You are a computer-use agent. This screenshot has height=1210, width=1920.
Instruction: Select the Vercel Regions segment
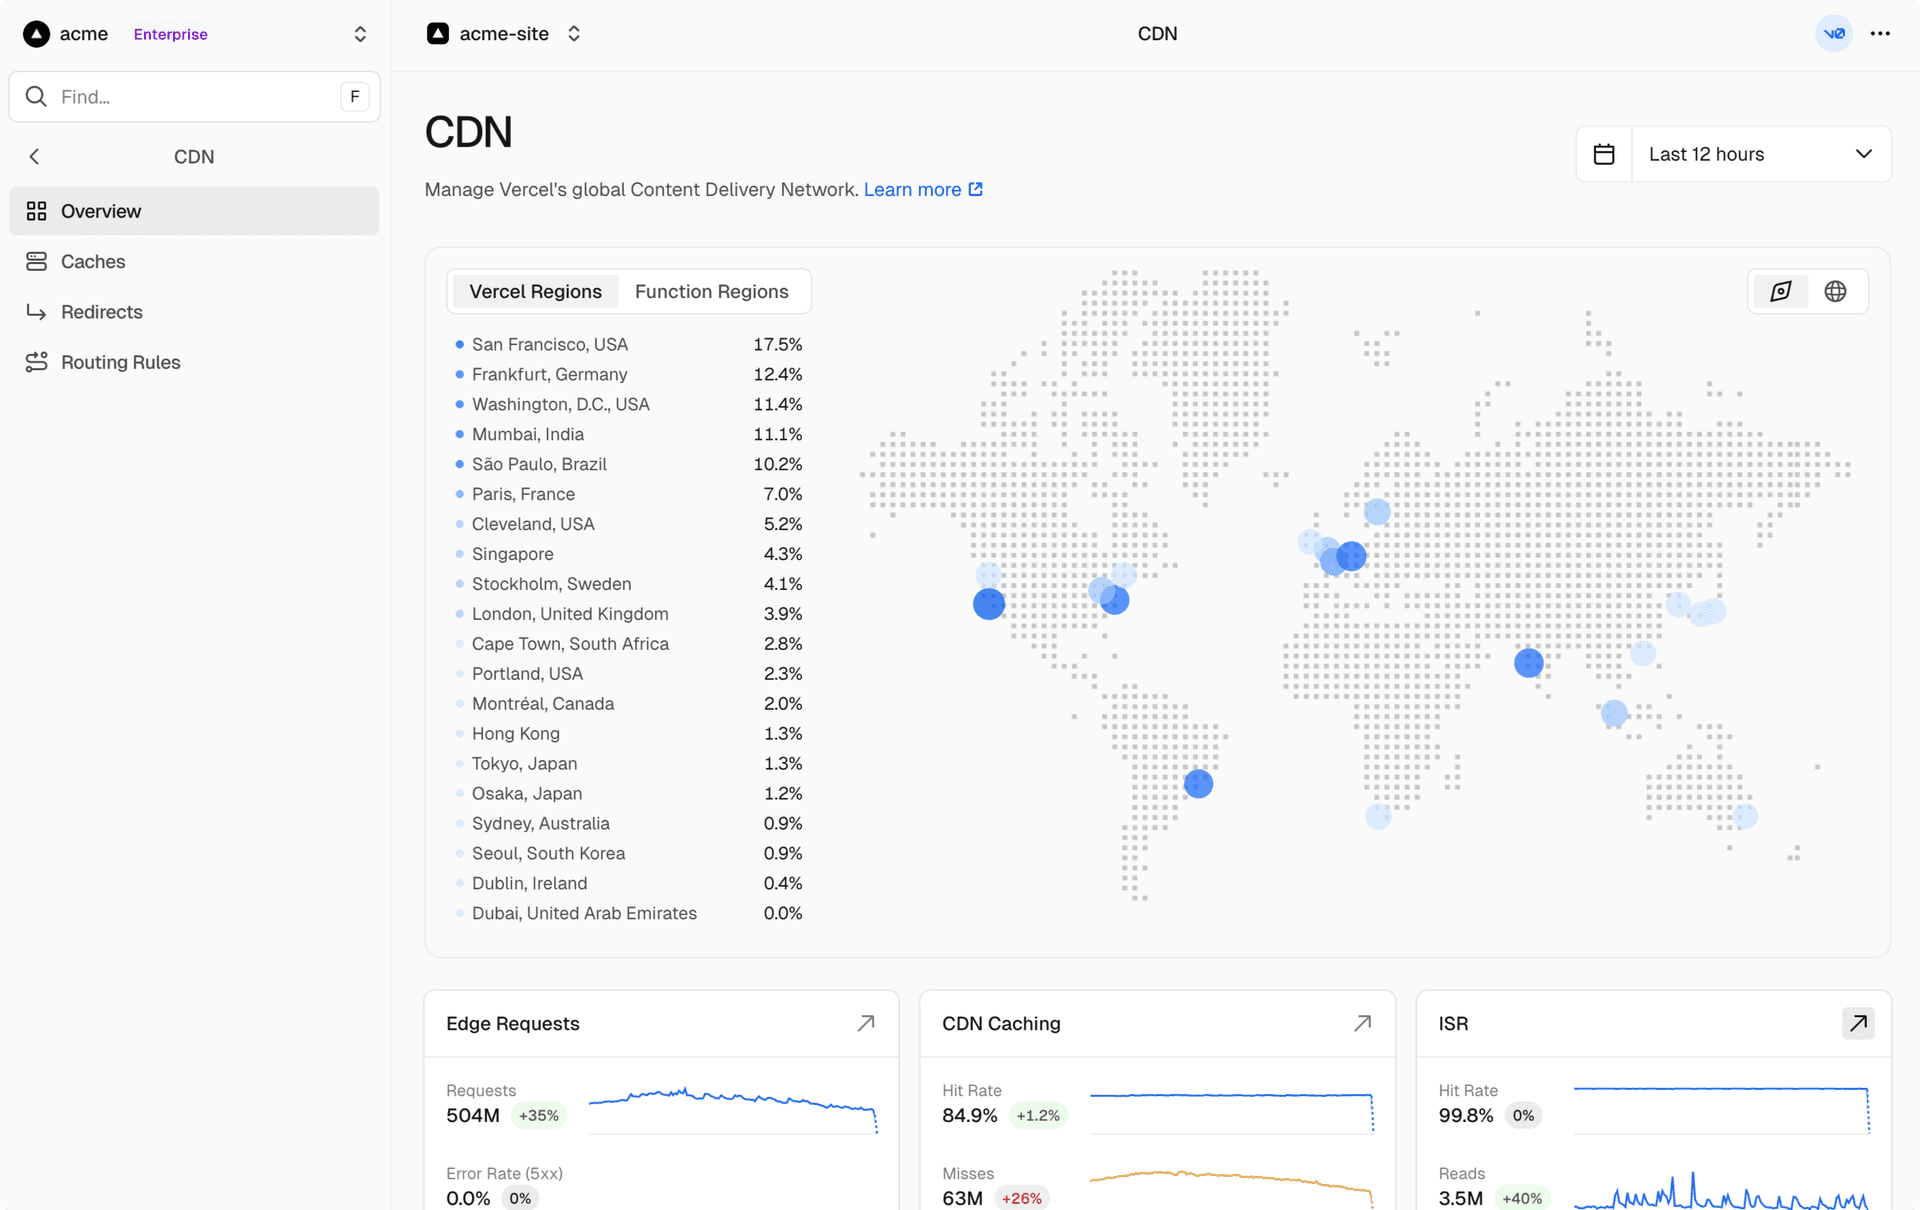[x=535, y=291]
